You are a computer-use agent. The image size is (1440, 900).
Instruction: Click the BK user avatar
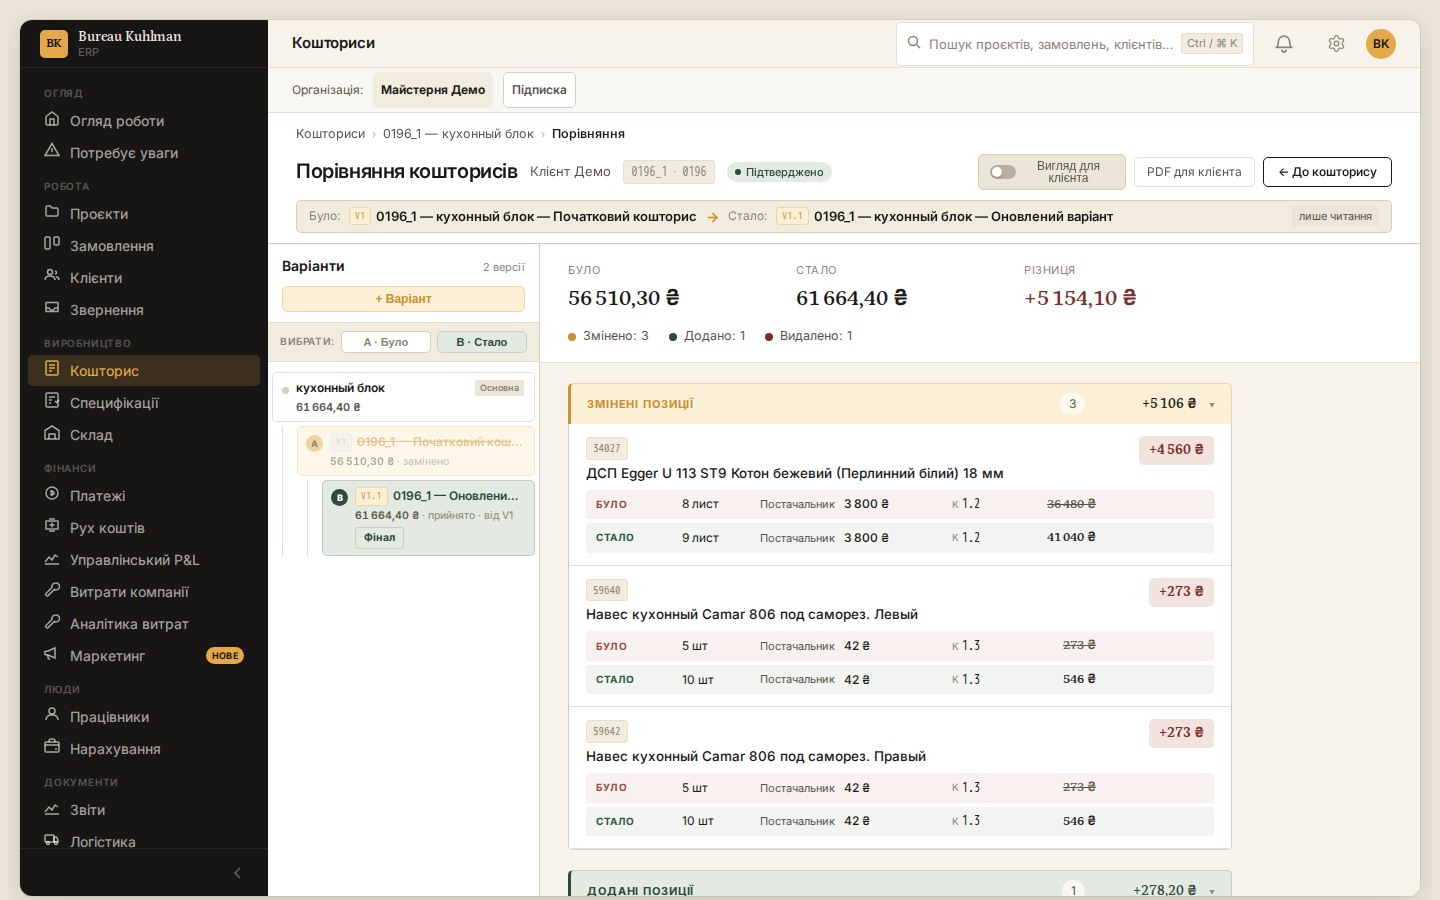pos(1381,44)
